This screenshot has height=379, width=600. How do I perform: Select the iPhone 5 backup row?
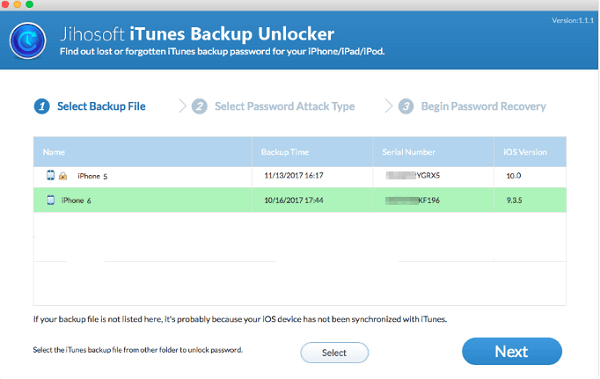coord(300,176)
